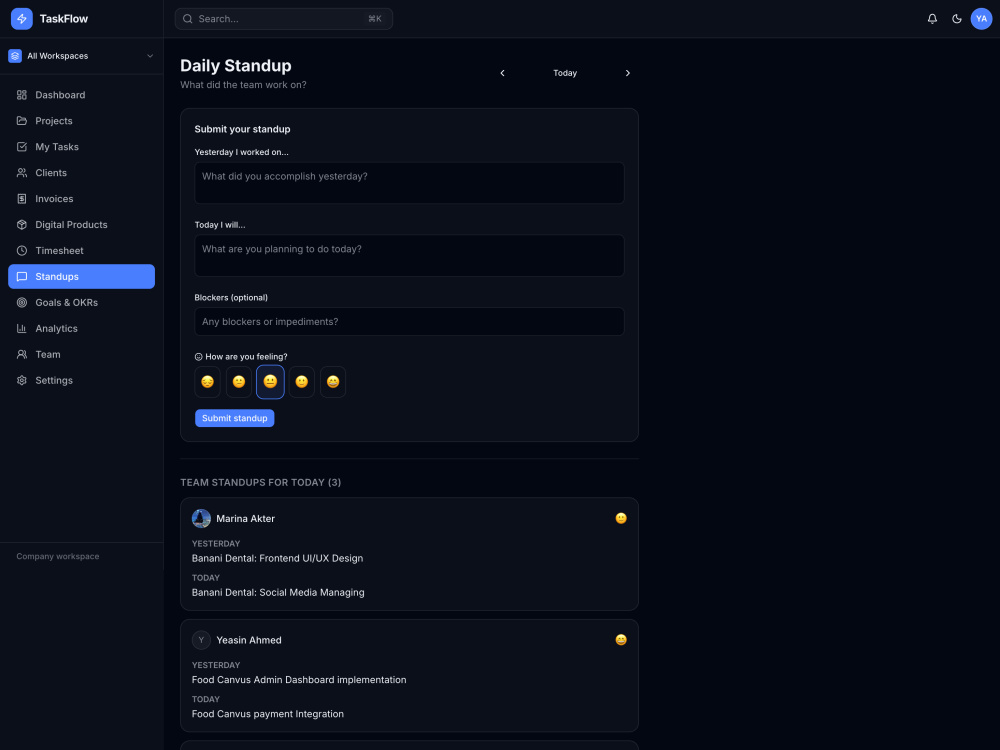Go to Projects page
This screenshot has height=750, width=1000.
(81, 121)
